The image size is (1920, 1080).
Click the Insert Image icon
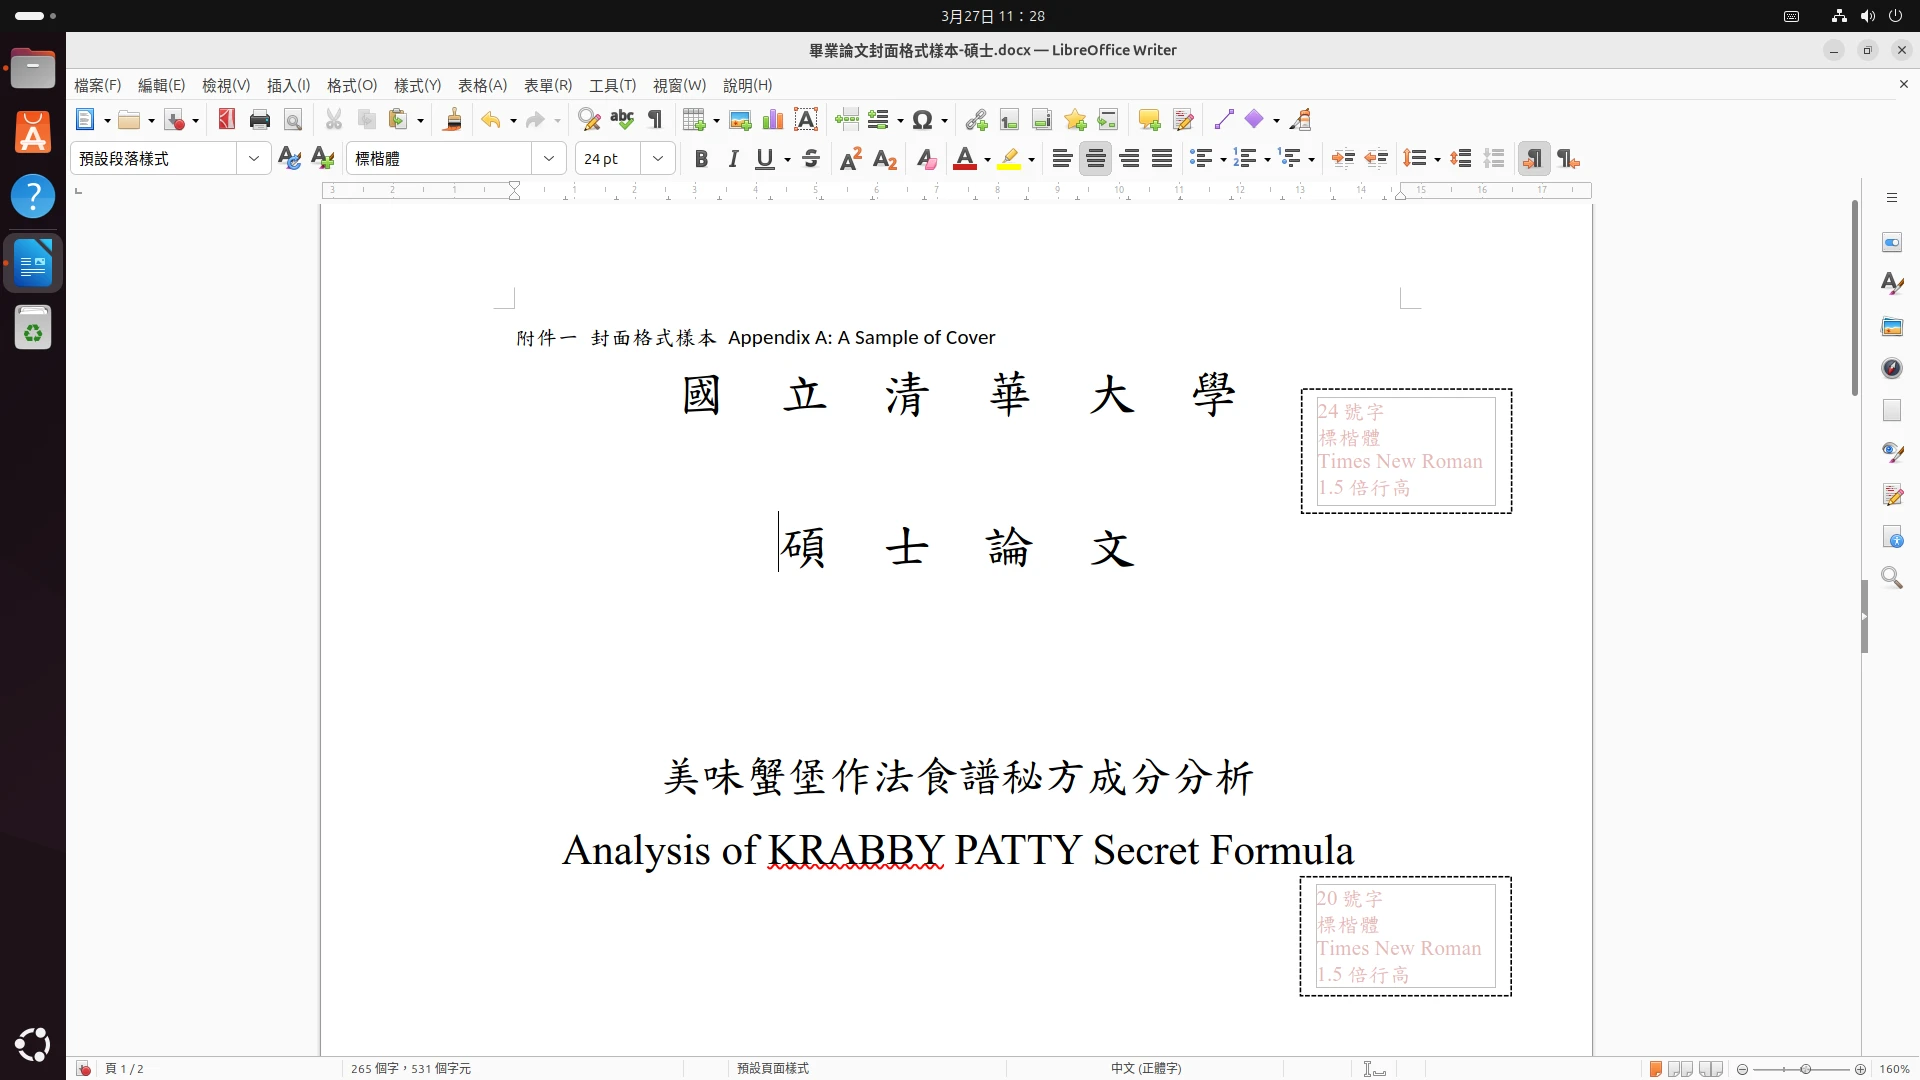click(x=740, y=120)
